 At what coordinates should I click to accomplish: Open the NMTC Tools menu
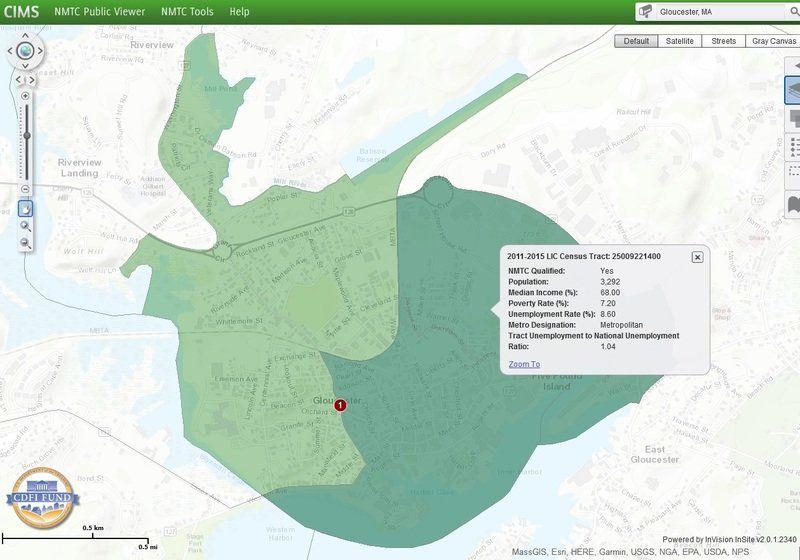[187, 11]
